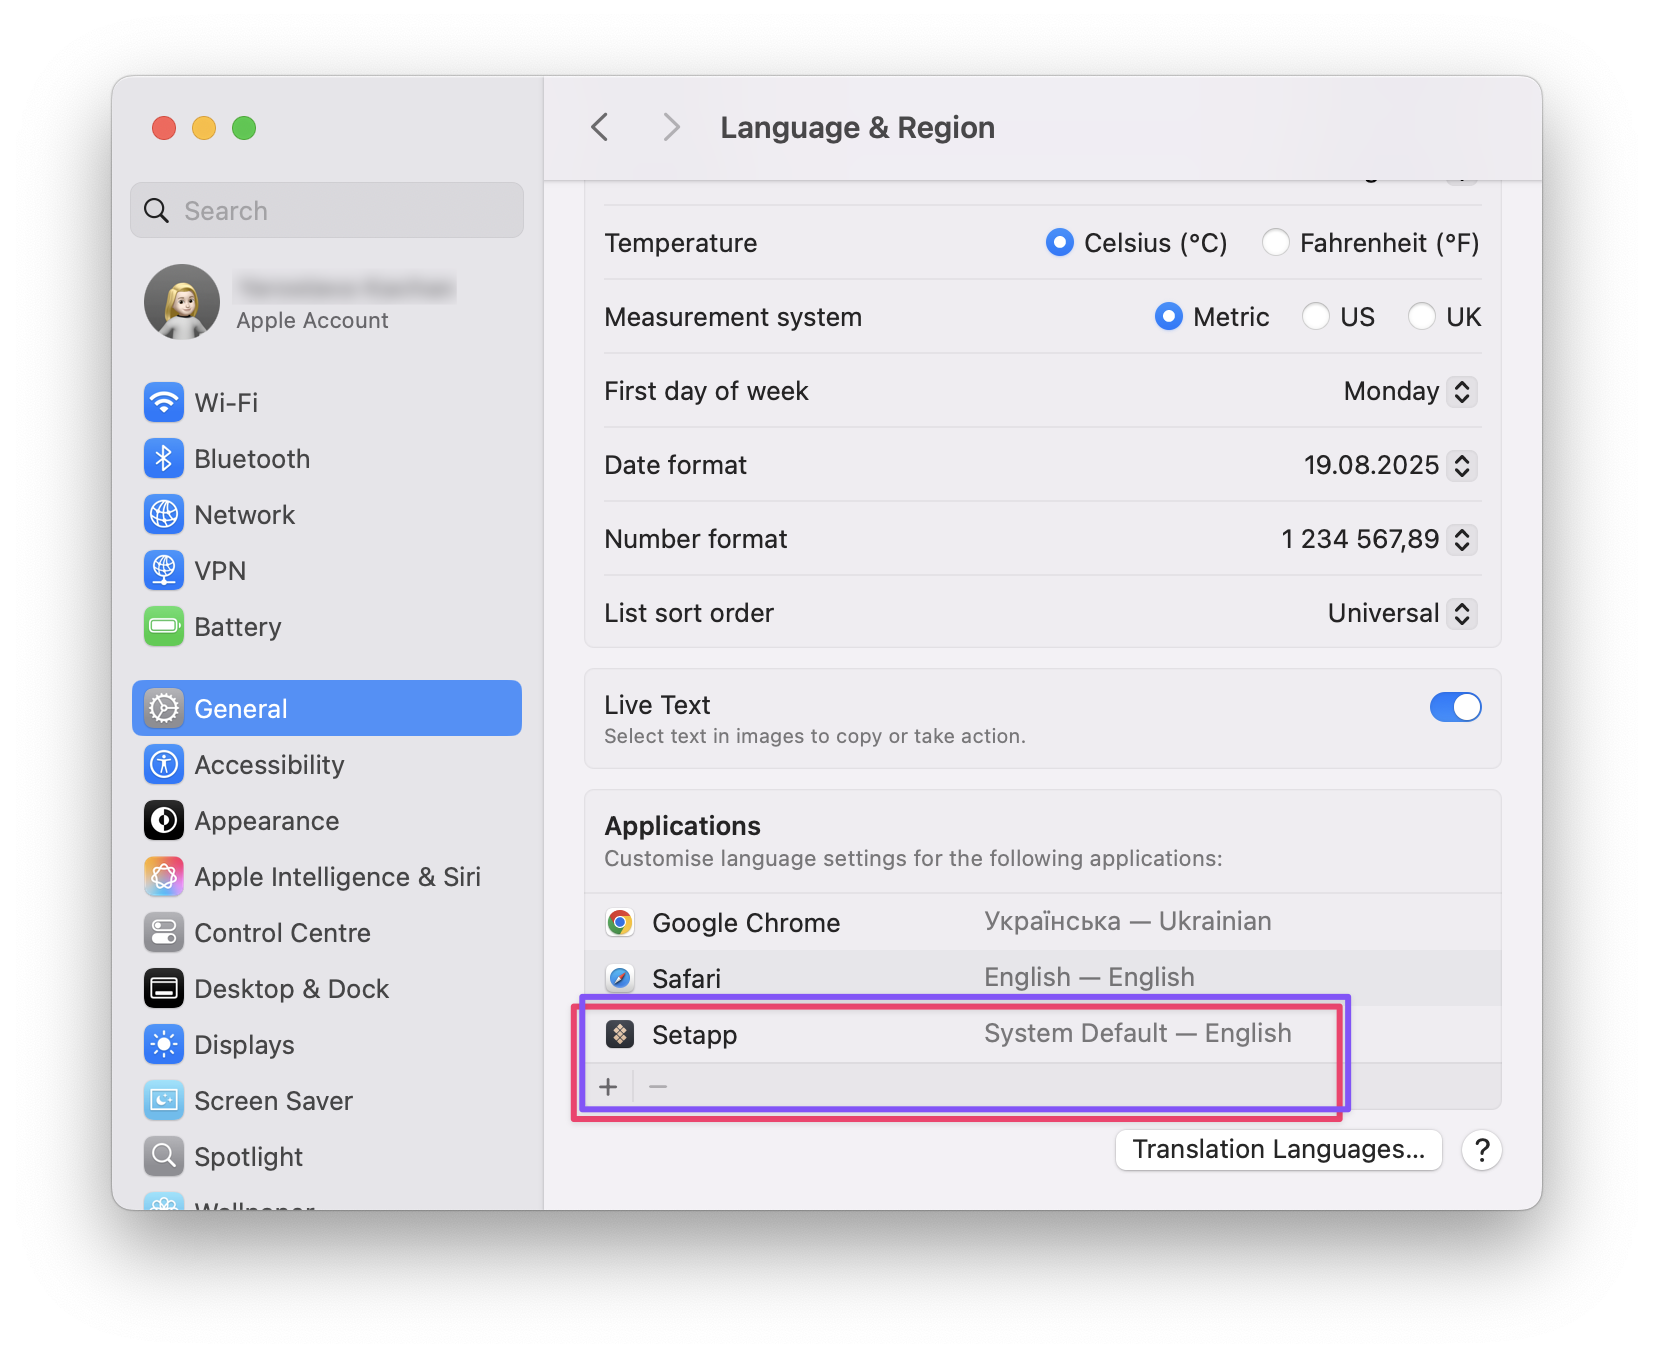The height and width of the screenshot is (1358, 1654).
Task: Click the VPN icon in the sidebar
Action: [164, 571]
